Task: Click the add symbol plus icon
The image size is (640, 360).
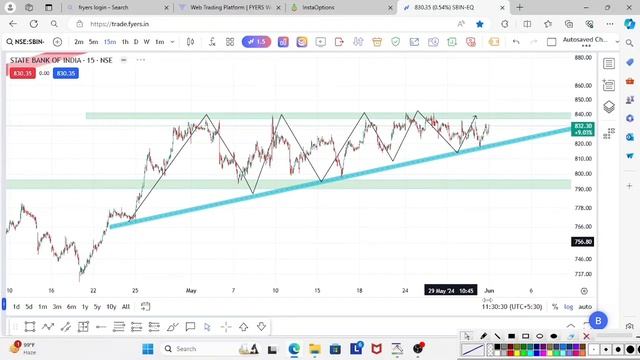Action: (x=58, y=42)
